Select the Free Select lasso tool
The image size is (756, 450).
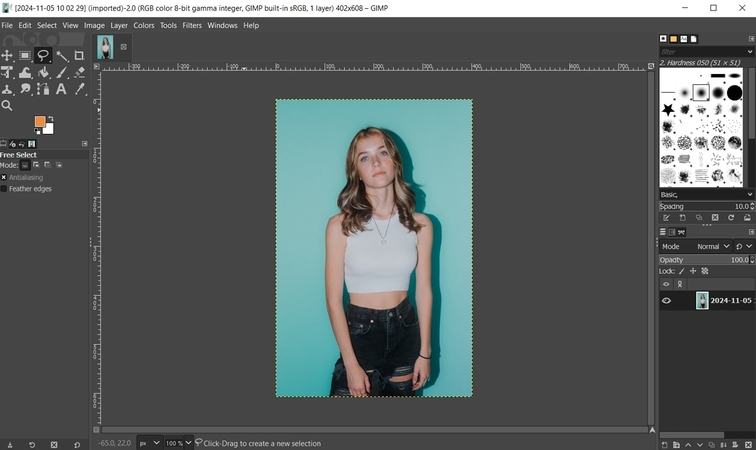click(43, 55)
